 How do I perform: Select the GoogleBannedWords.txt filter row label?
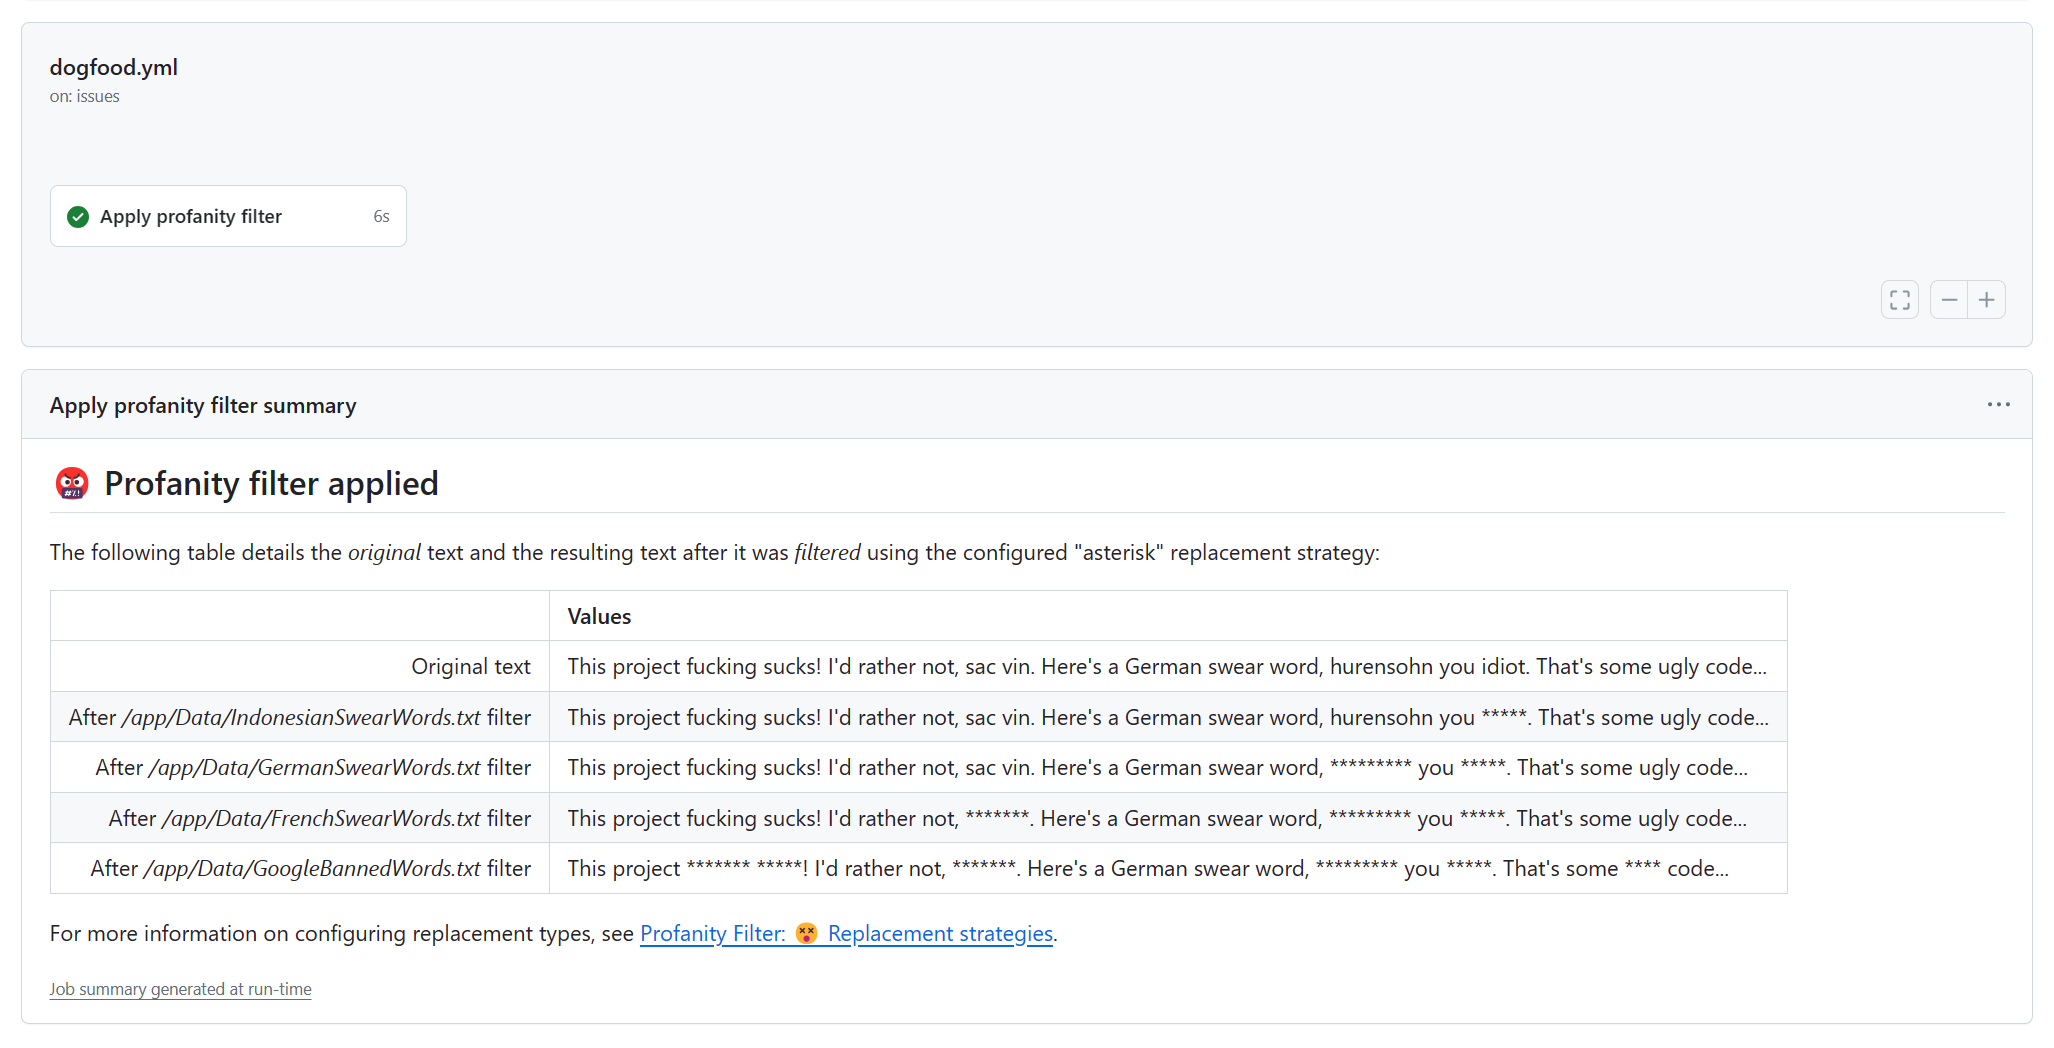(x=311, y=868)
